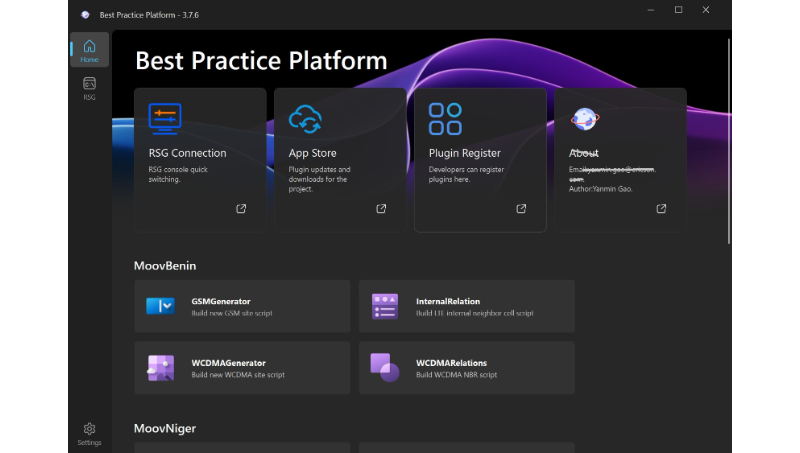Image resolution: width=800 pixels, height=453 pixels.
Task: Launch GSMGenerator plugin by its name
Action: (221, 301)
